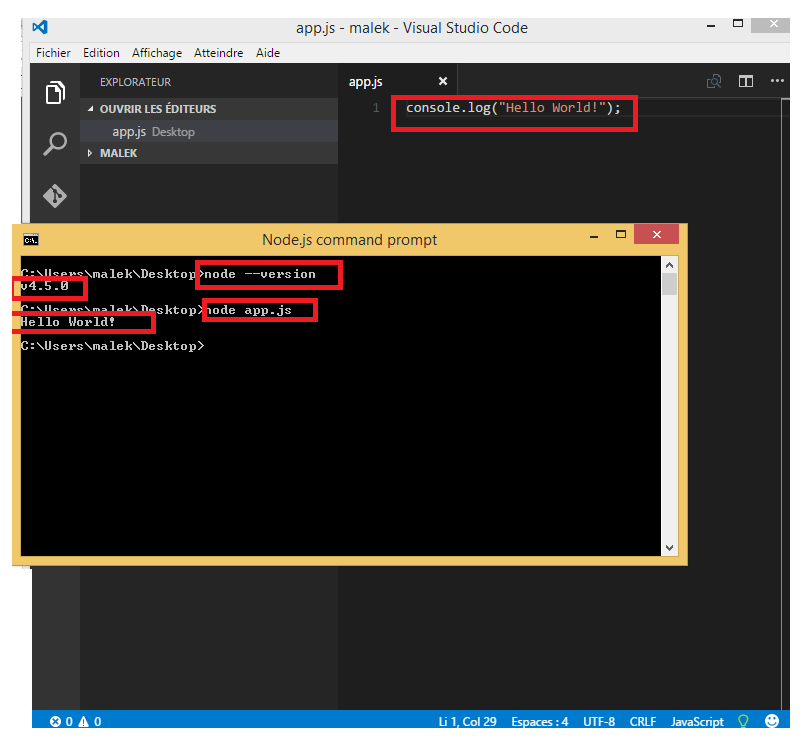Open the editor More actions ellipsis
The height and width of the screenshot is (738, 812).
pos(777,81)
